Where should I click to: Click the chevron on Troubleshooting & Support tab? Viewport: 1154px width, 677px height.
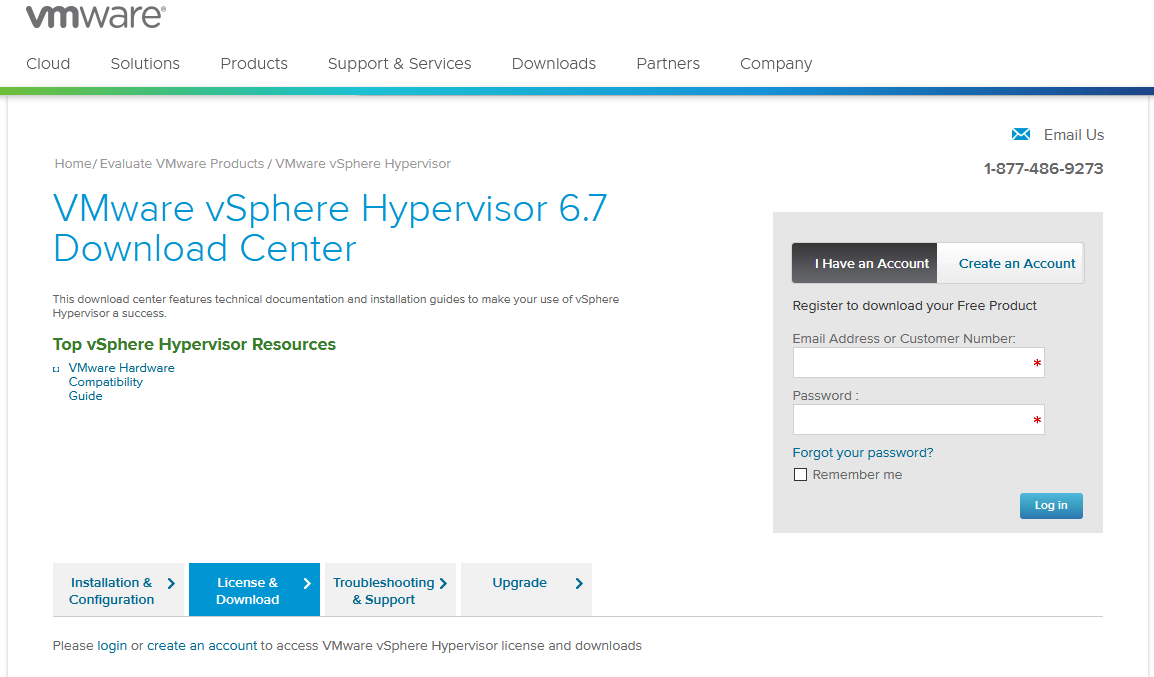[443, 584]
